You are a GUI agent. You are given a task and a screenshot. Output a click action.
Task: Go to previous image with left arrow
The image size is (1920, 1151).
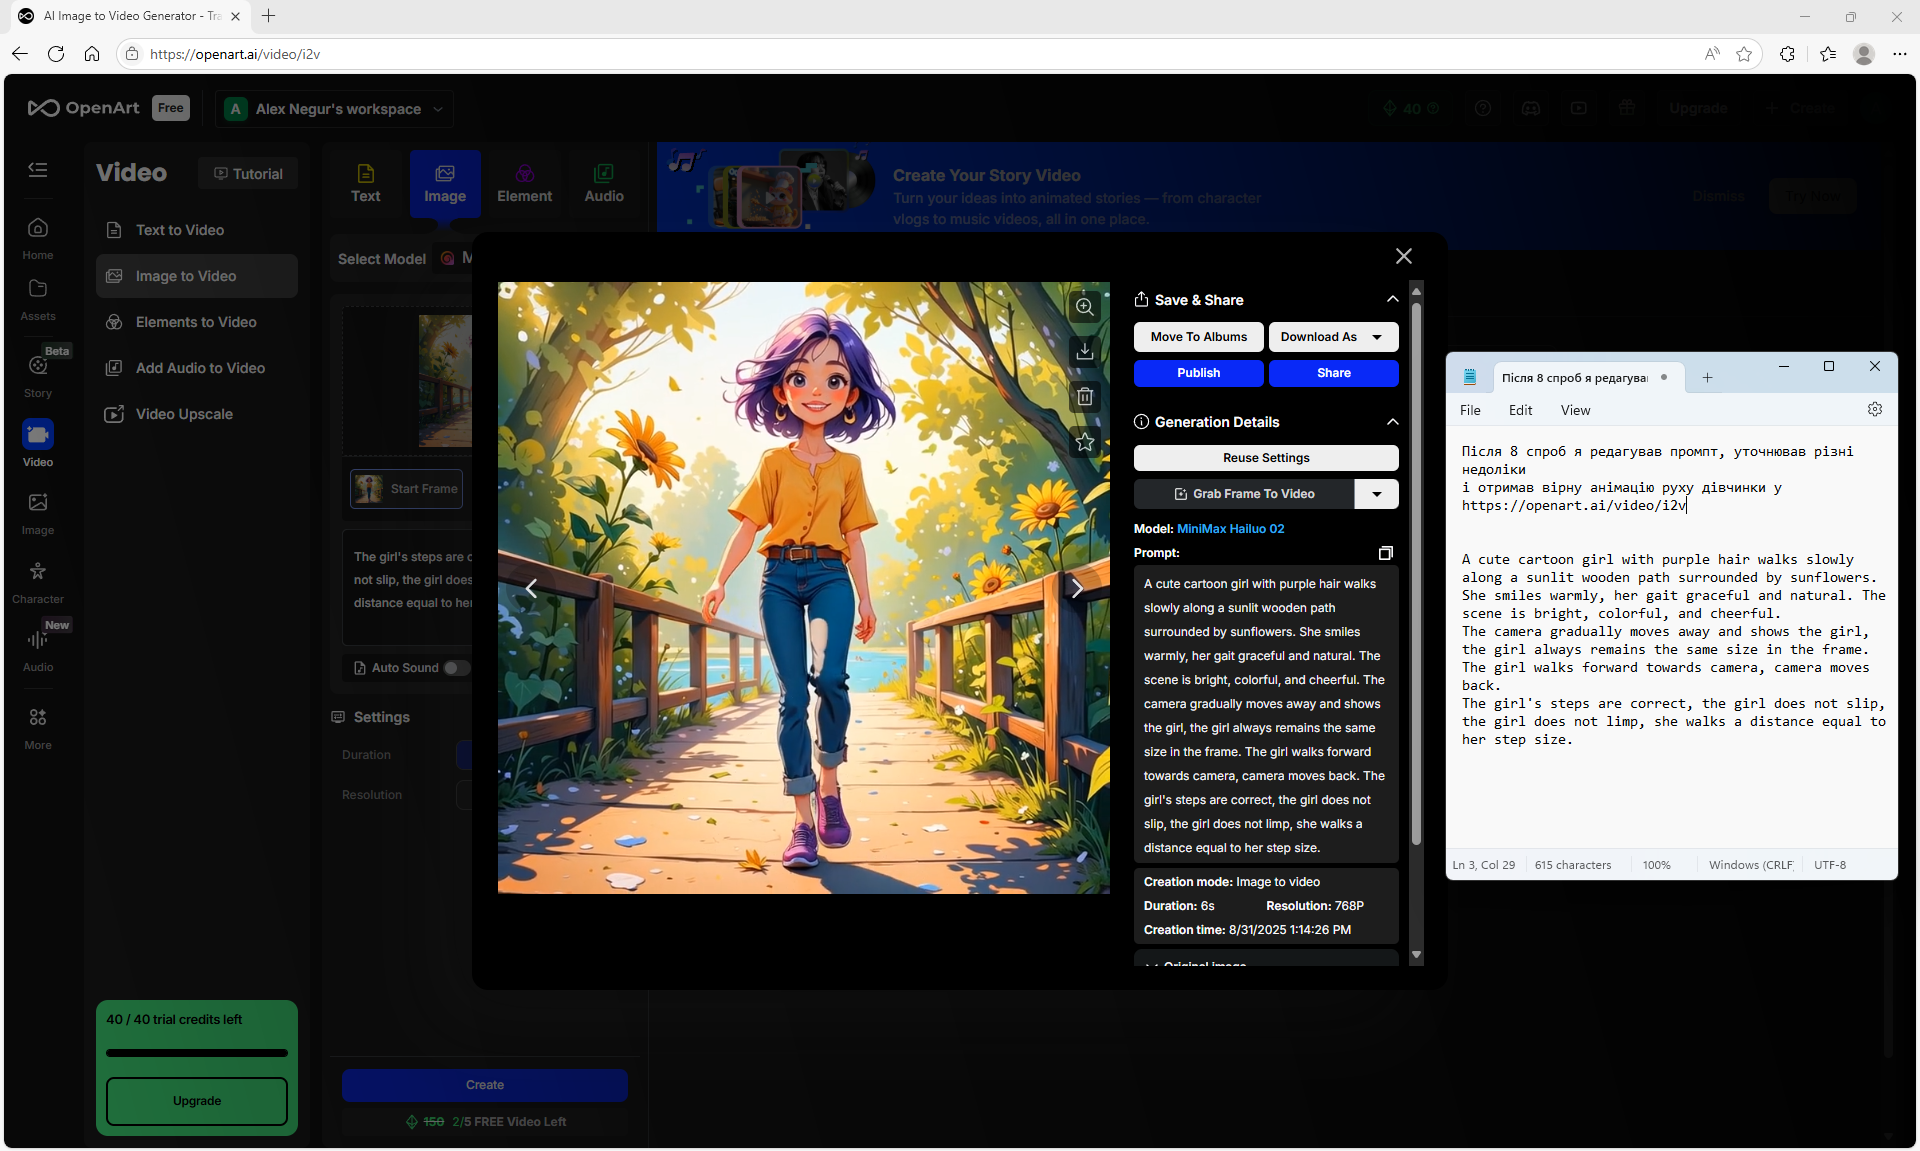(531, 588)
